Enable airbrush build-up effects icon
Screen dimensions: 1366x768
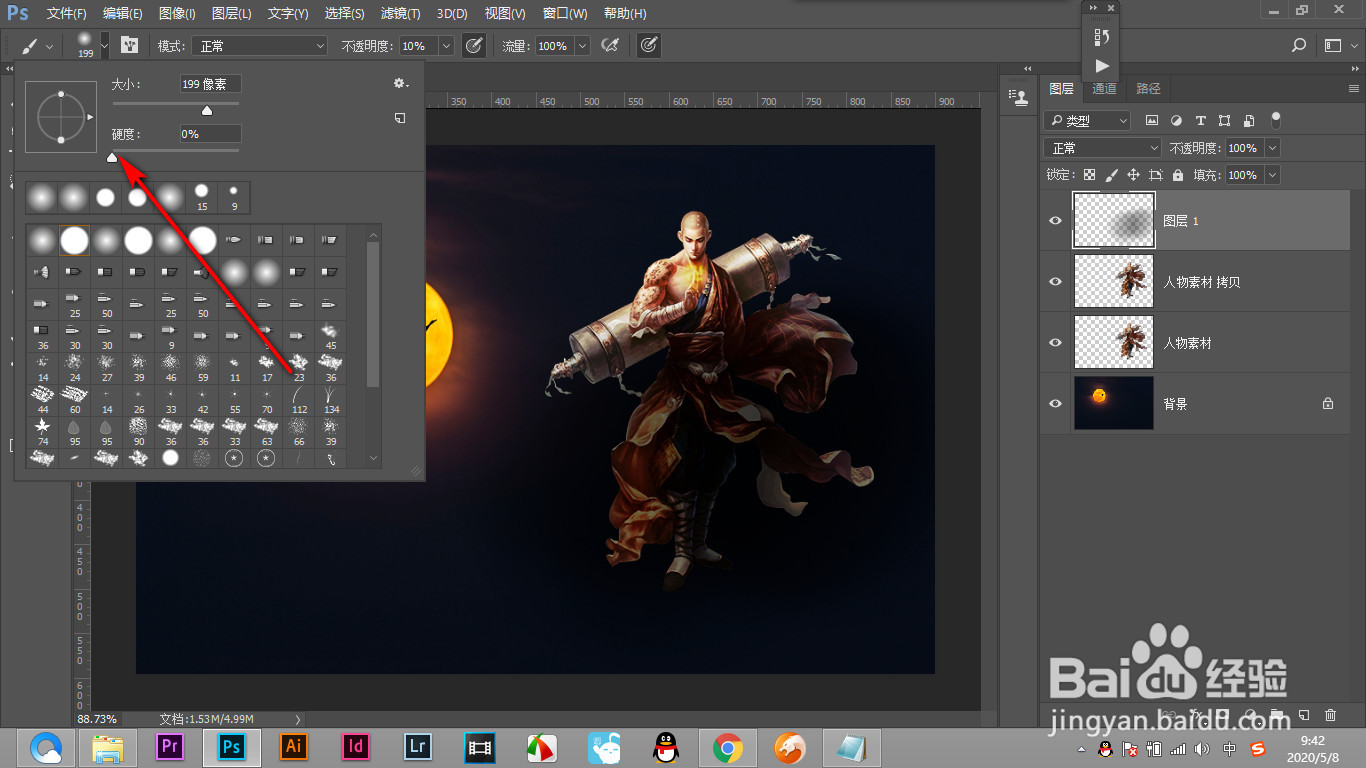[x=609, y=46]
